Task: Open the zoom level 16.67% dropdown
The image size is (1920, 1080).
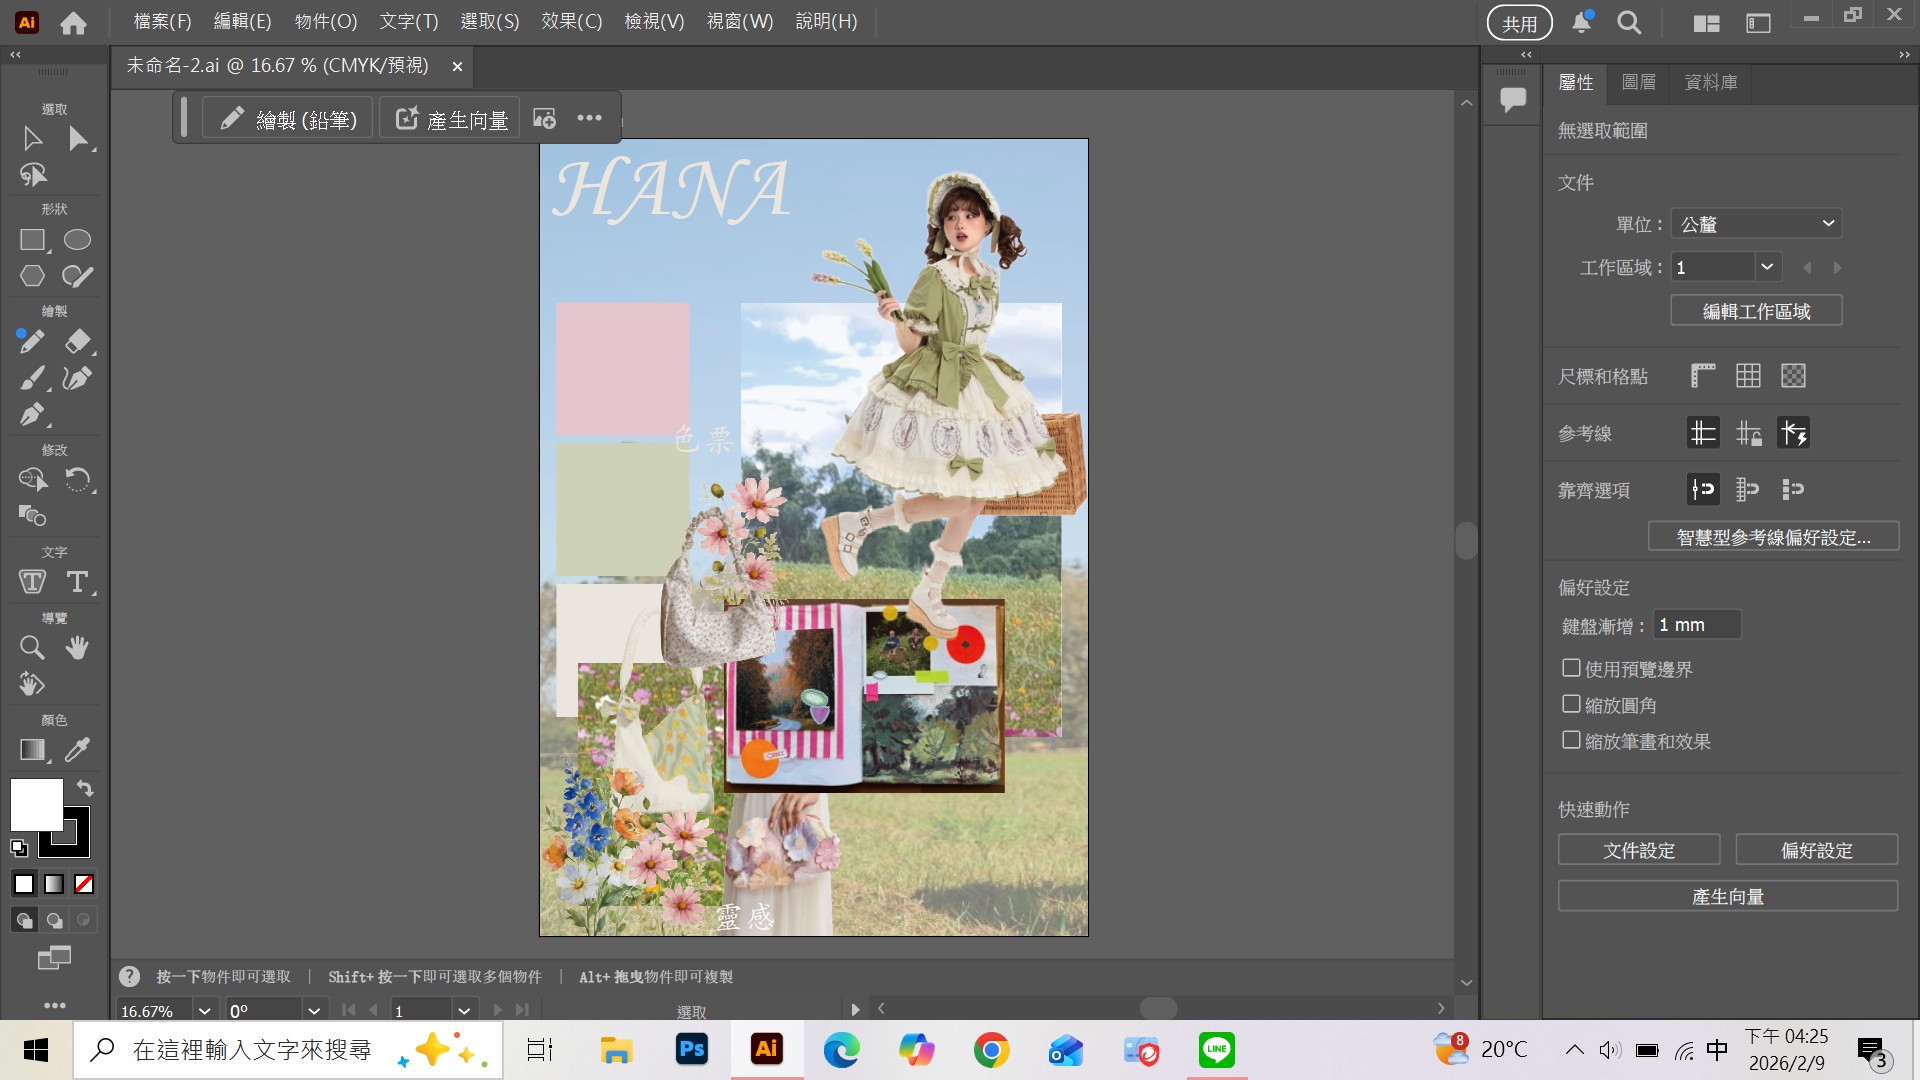Action: click(x=204, y=1011)
